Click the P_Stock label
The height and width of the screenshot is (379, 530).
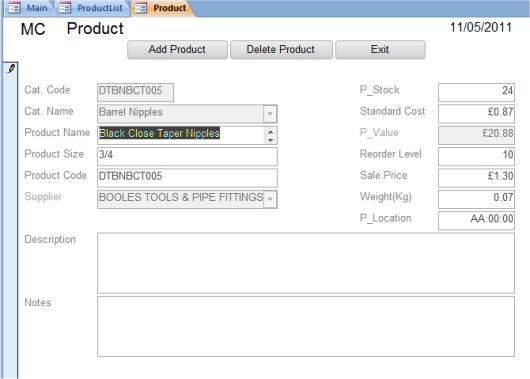pos(380,90)
